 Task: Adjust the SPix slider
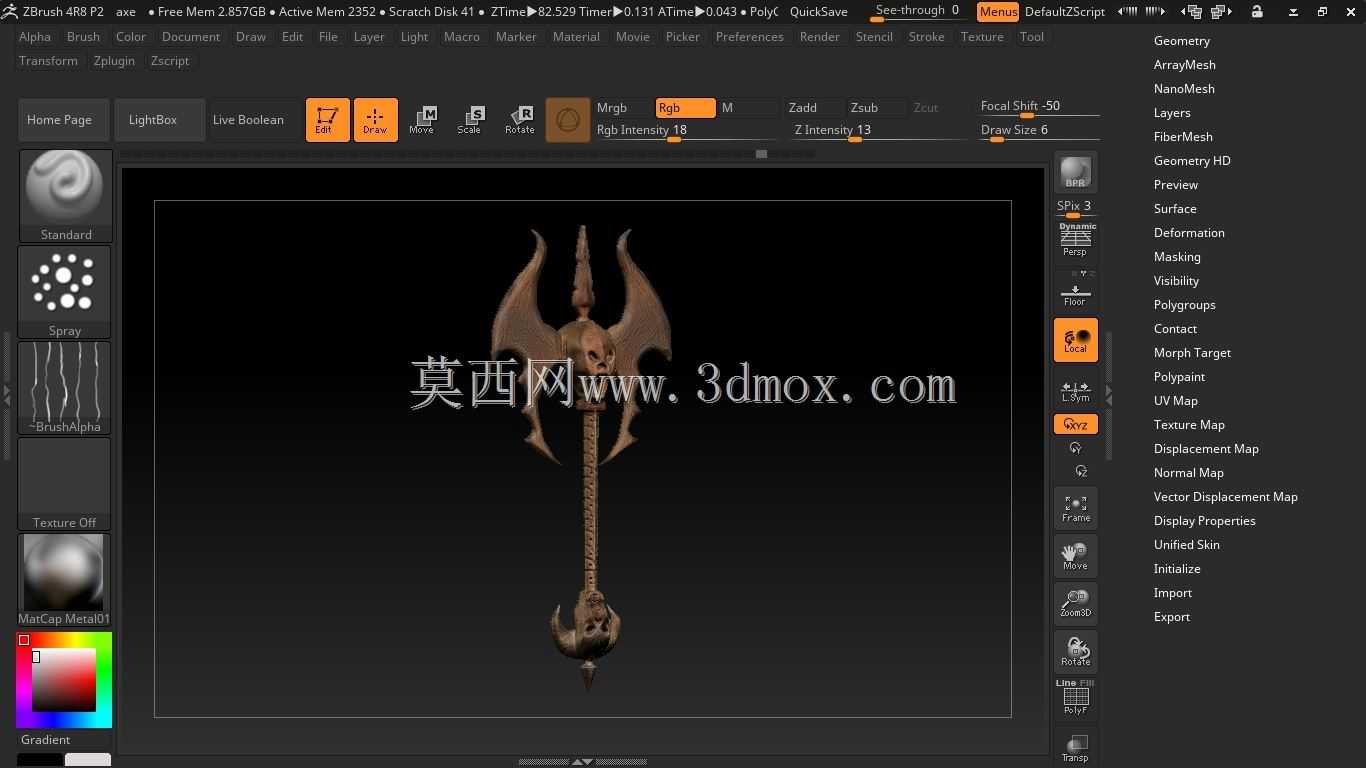click(1076, 207)
